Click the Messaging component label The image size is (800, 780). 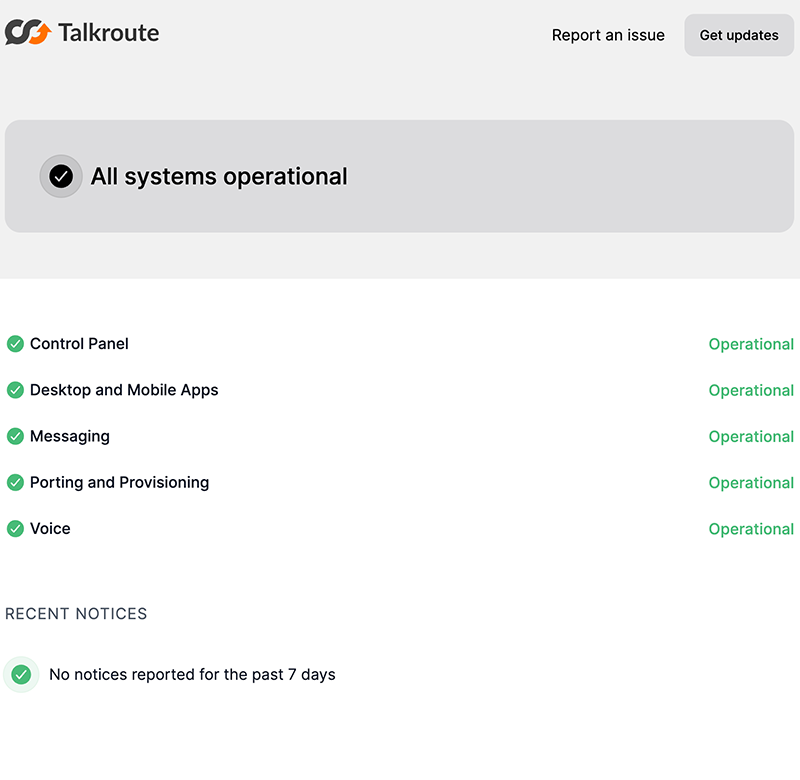coord(70,436)
